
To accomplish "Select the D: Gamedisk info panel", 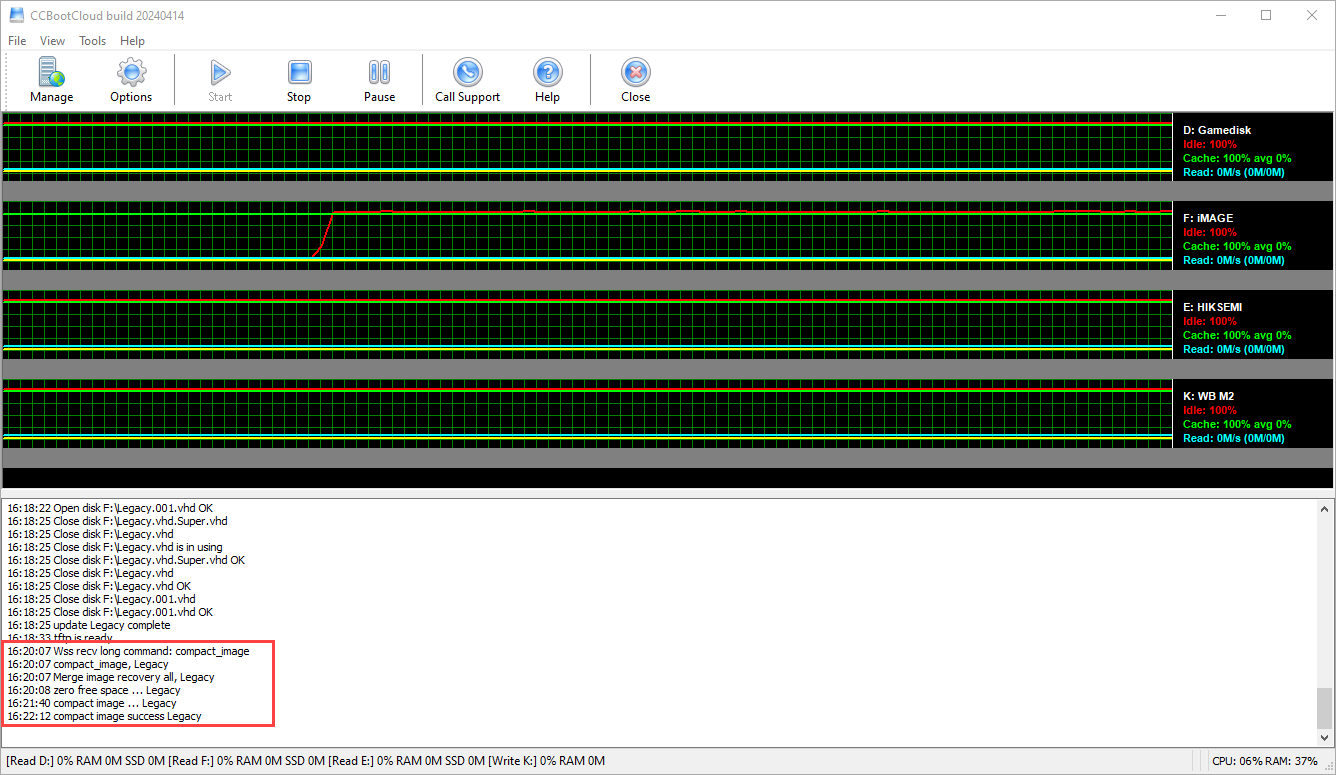I will pyautogui.click(x=1253, y=147).
